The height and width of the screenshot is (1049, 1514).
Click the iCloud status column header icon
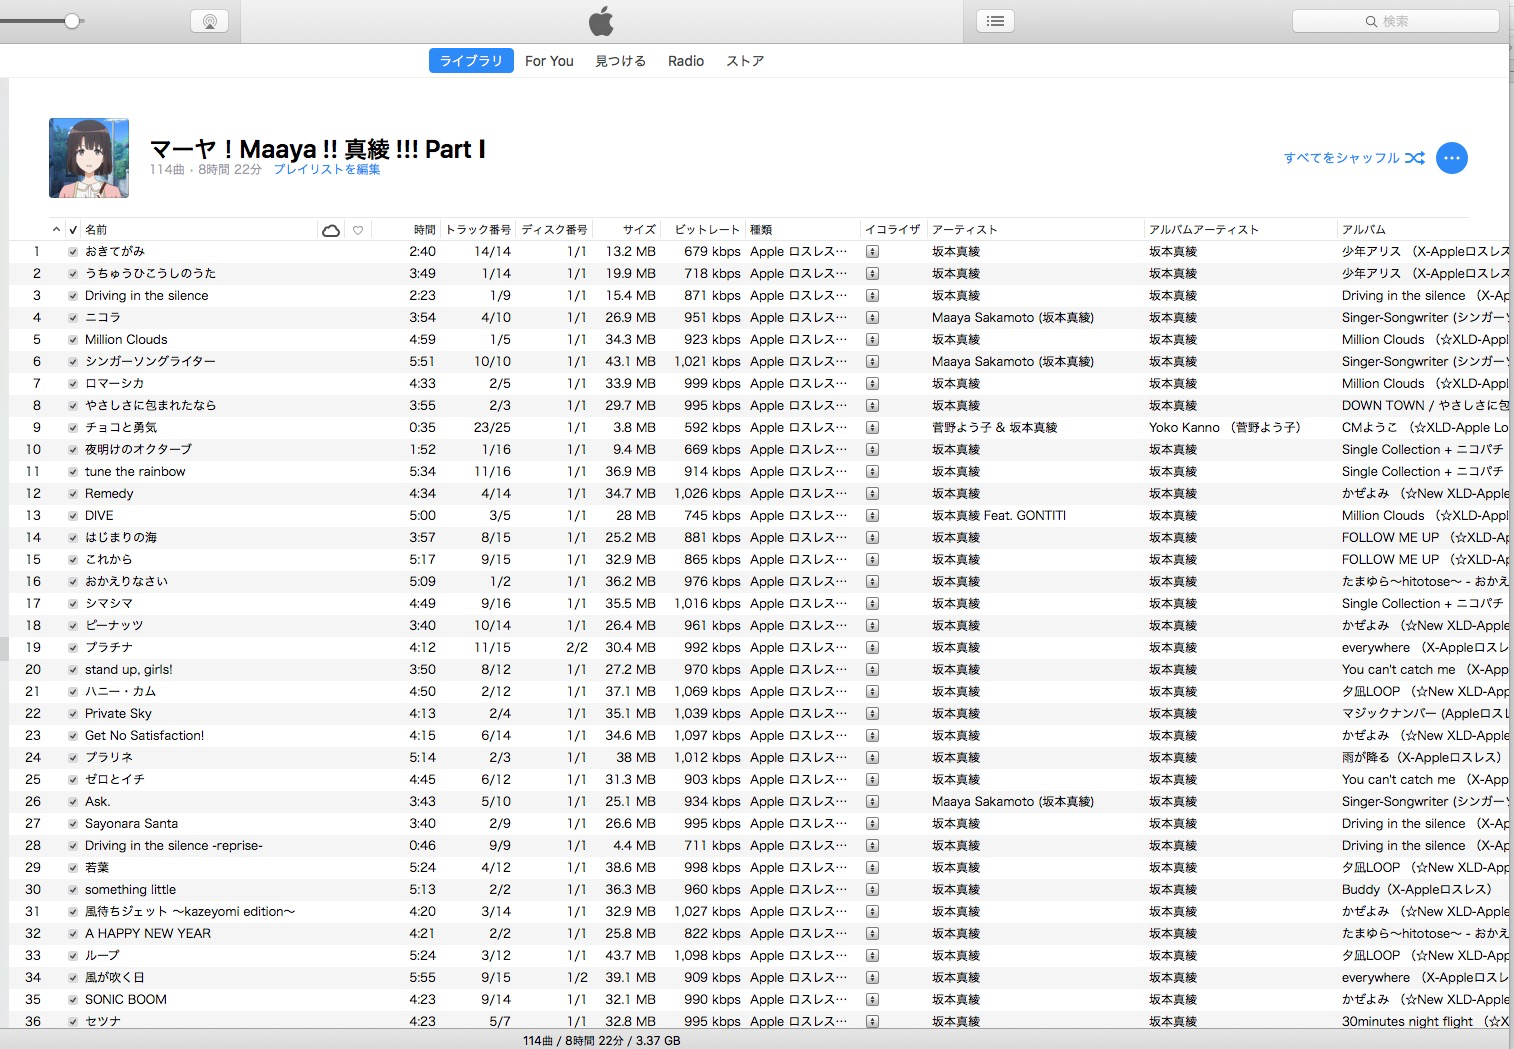[x=331, y=230]
